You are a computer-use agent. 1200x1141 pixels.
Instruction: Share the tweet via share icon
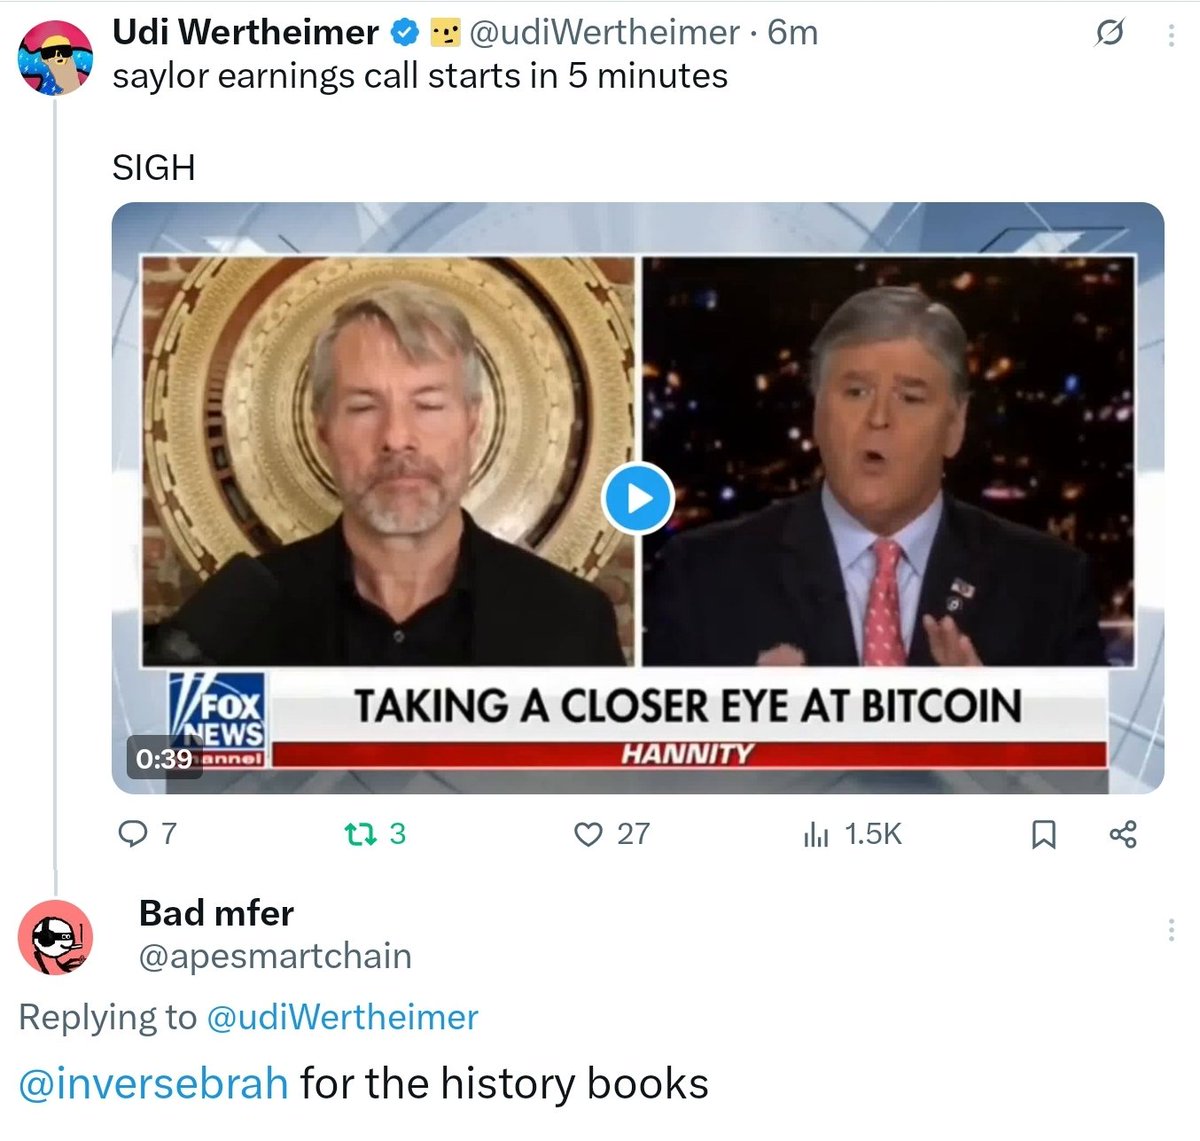[1123, 834]
